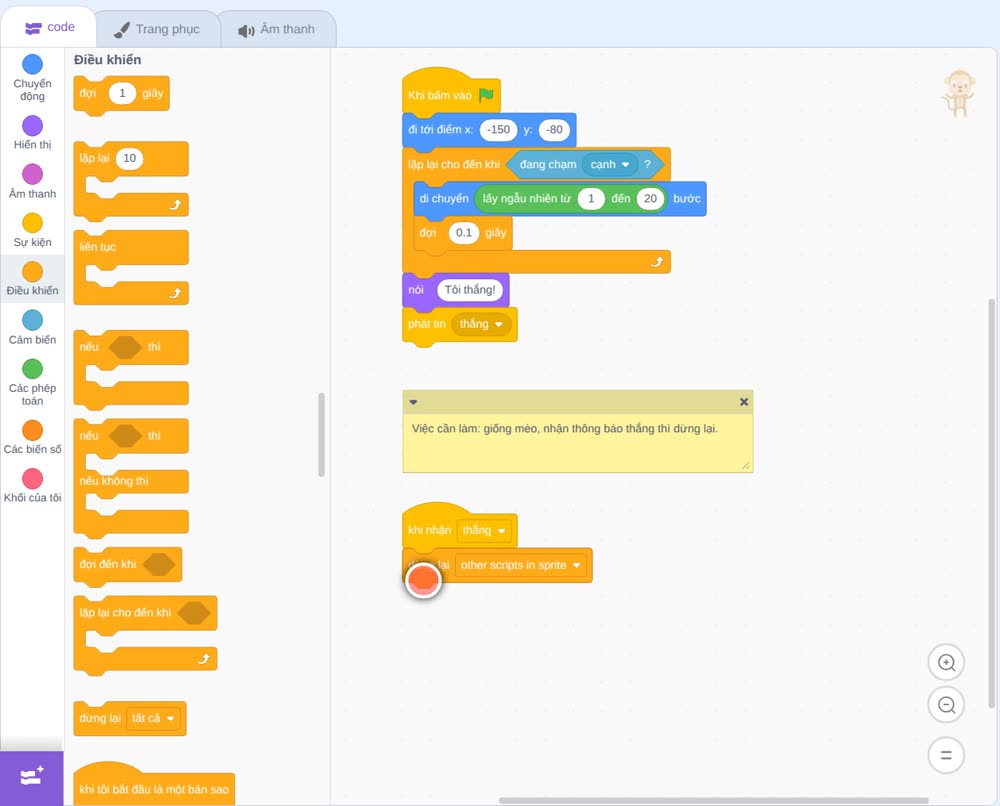The image size is (1000, 806).
Task: Click the 'Tôi thắng!' text field
Action: coord(470,290)
